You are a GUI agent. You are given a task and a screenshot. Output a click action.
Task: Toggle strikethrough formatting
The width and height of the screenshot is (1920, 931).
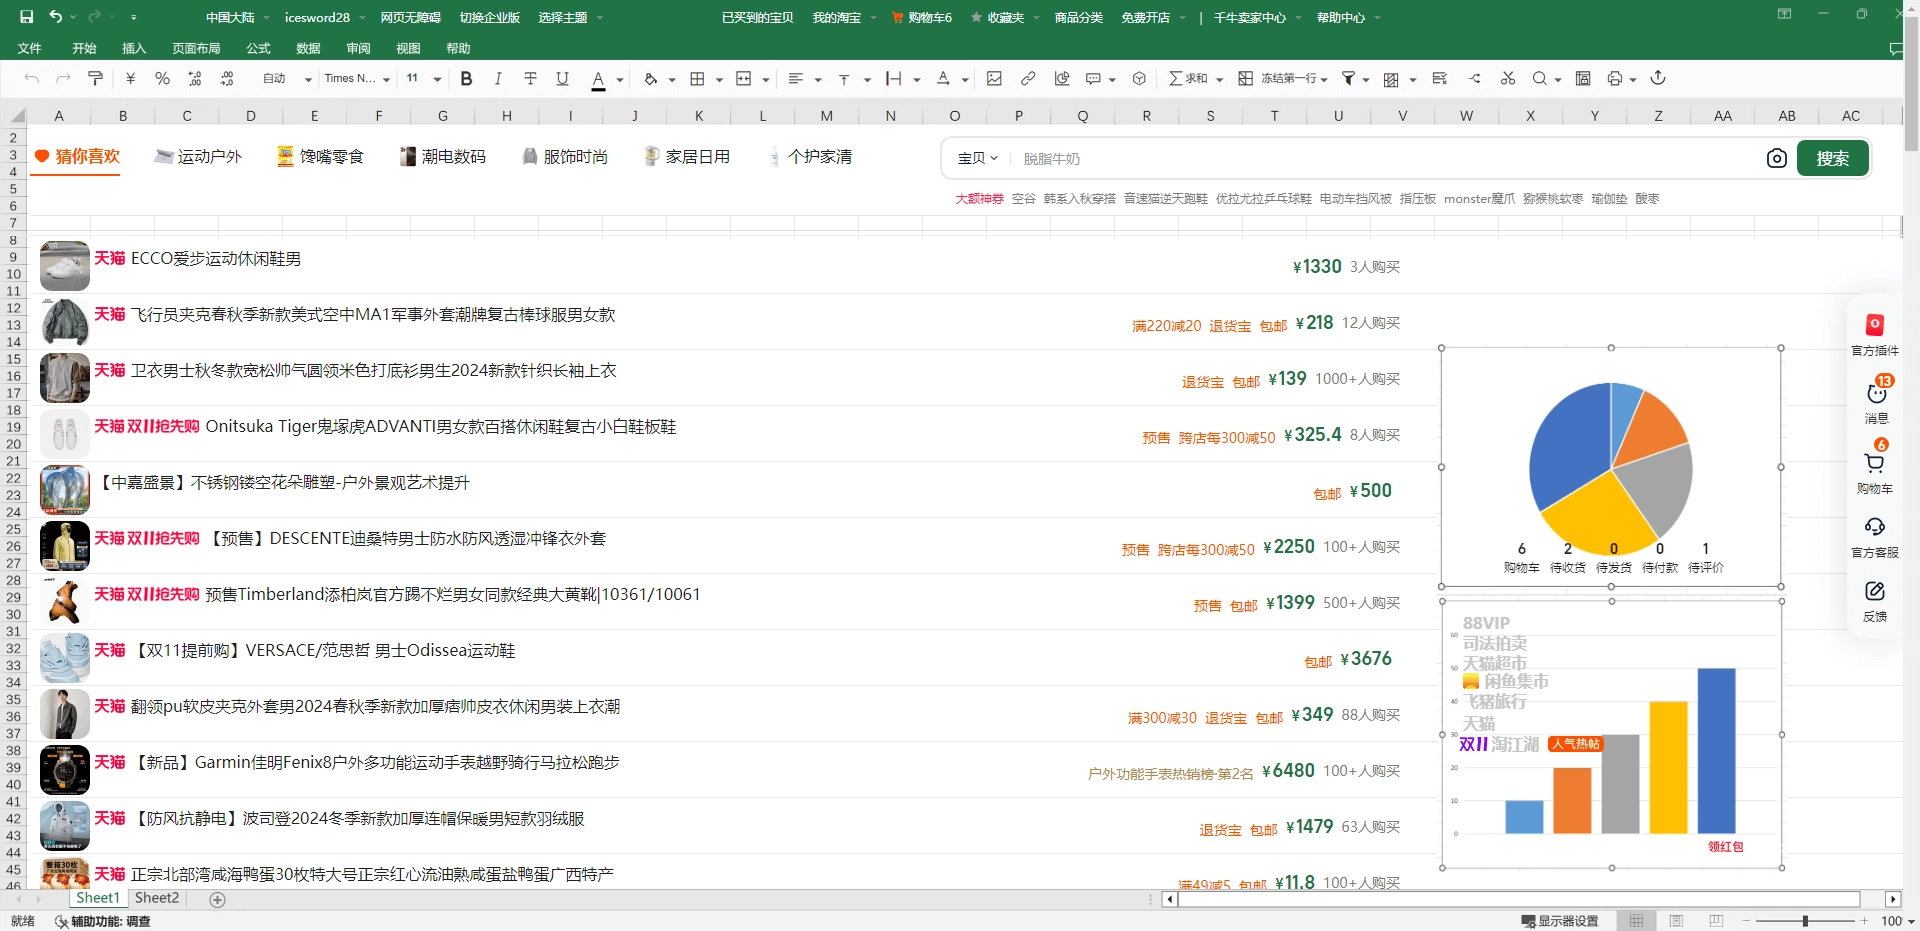coord(530,79)
